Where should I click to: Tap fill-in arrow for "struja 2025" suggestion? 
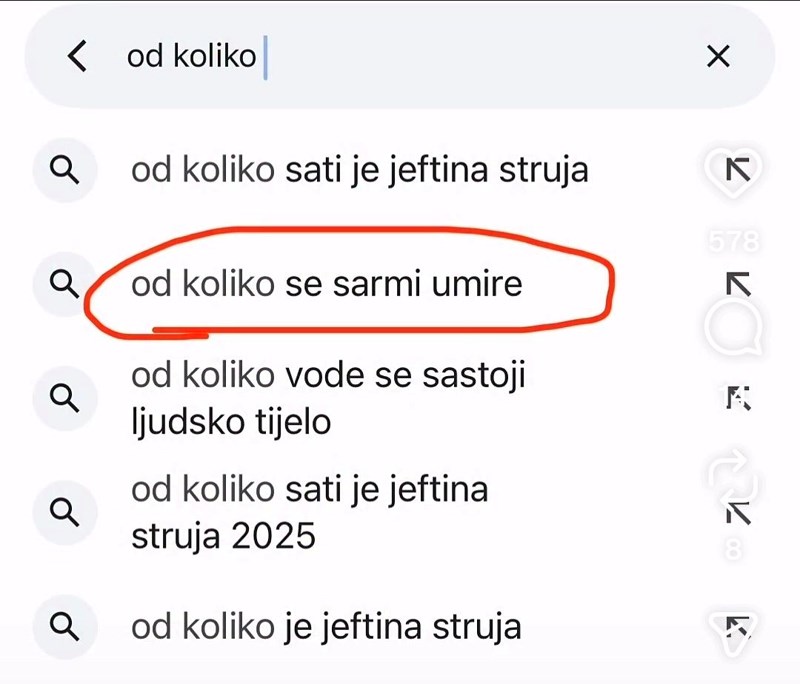pos(737,513)
